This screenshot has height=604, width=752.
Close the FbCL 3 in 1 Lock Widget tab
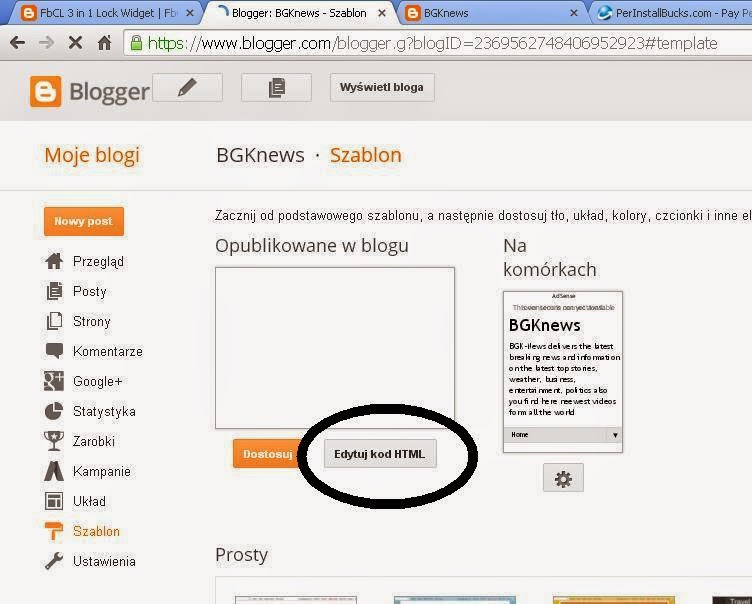point(190,13)
